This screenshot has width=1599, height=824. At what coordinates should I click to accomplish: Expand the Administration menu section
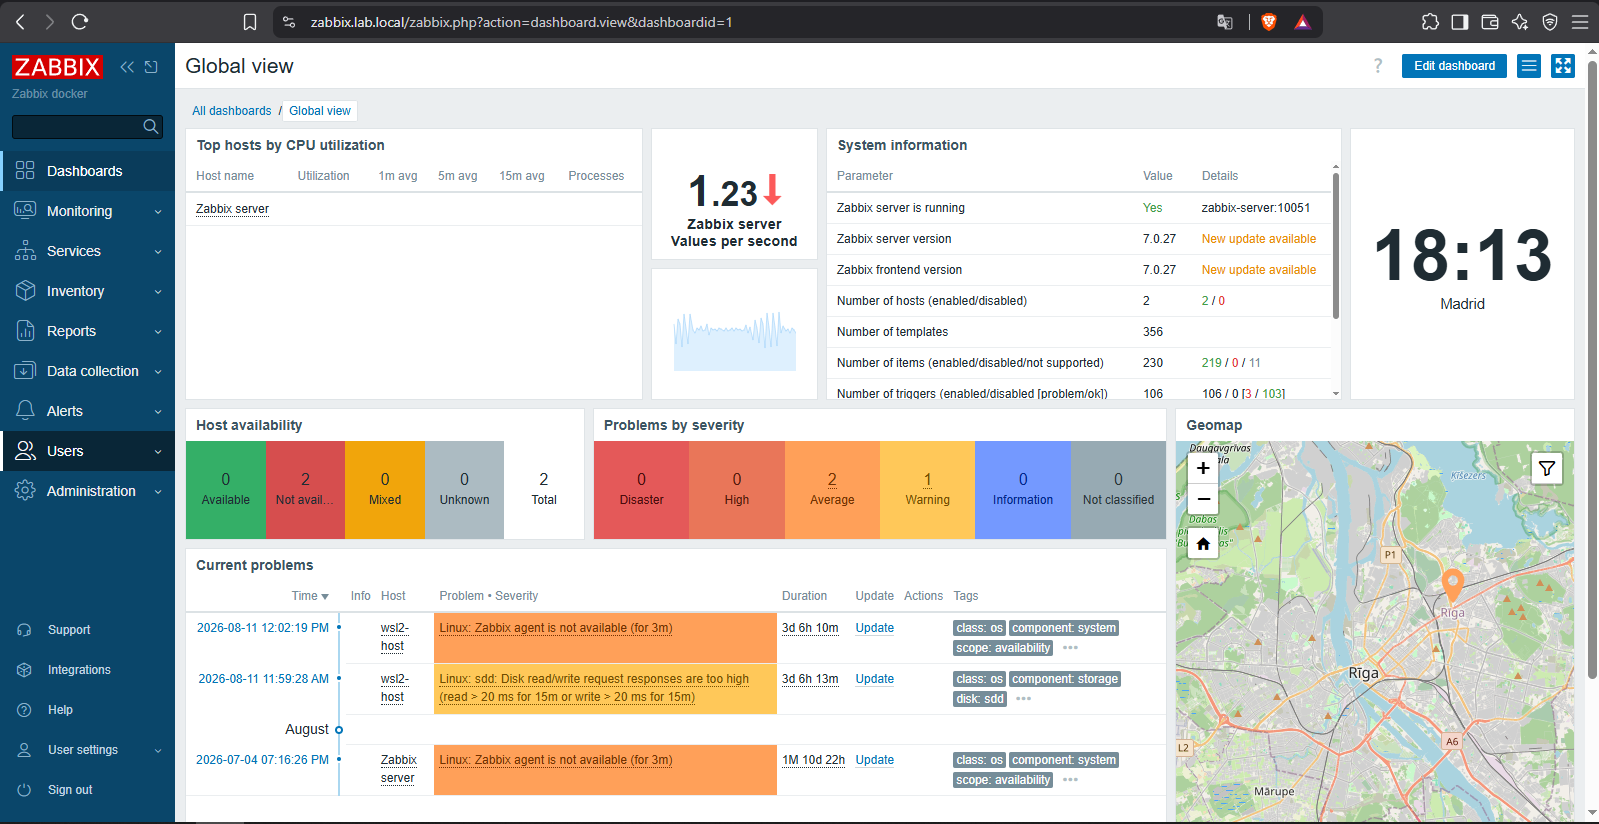[87, 491]
